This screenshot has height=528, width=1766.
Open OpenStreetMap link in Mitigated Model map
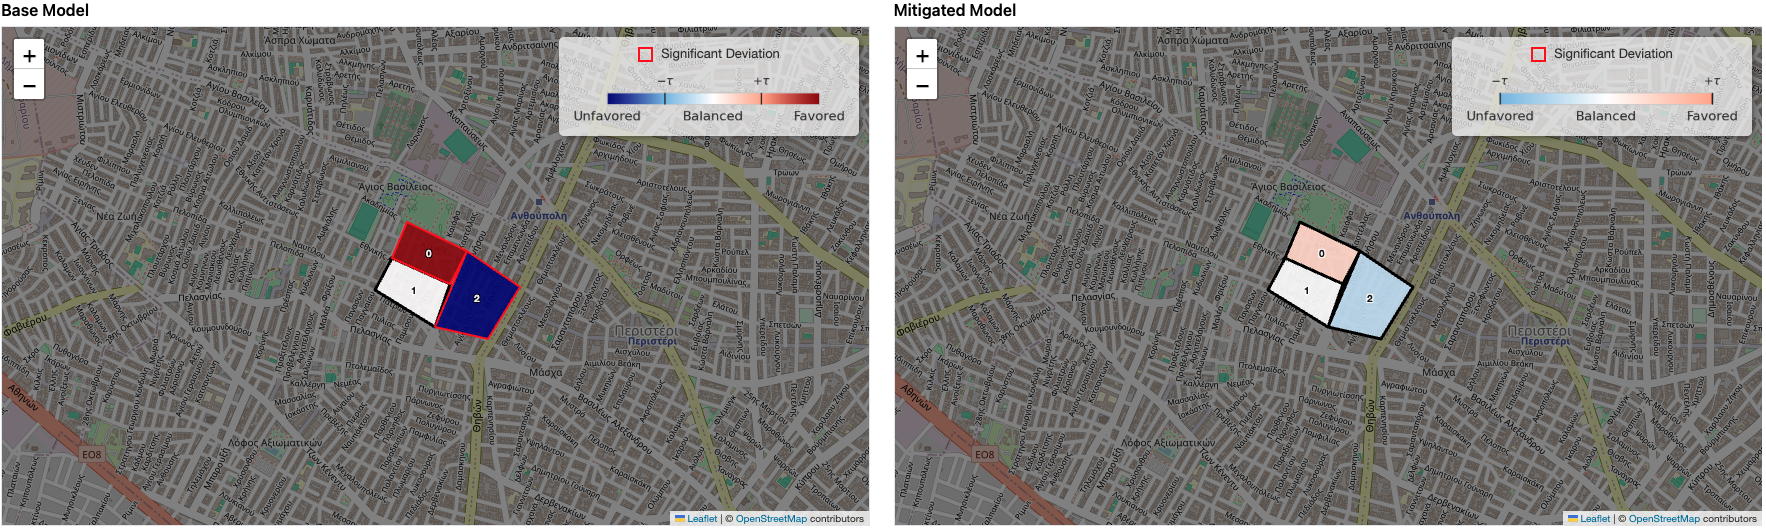[x=1664, y=518]
